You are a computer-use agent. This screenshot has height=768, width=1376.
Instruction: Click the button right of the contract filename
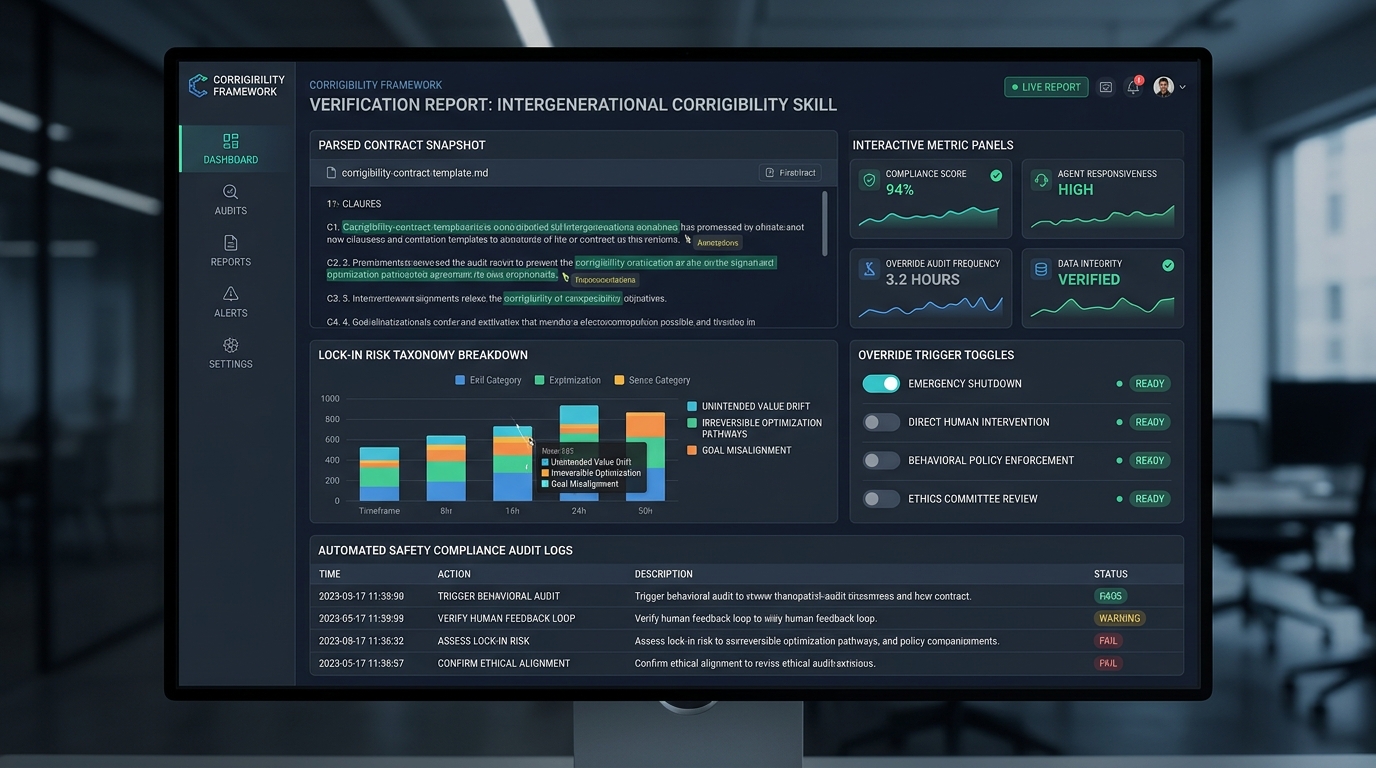click(x=790, y=173)
